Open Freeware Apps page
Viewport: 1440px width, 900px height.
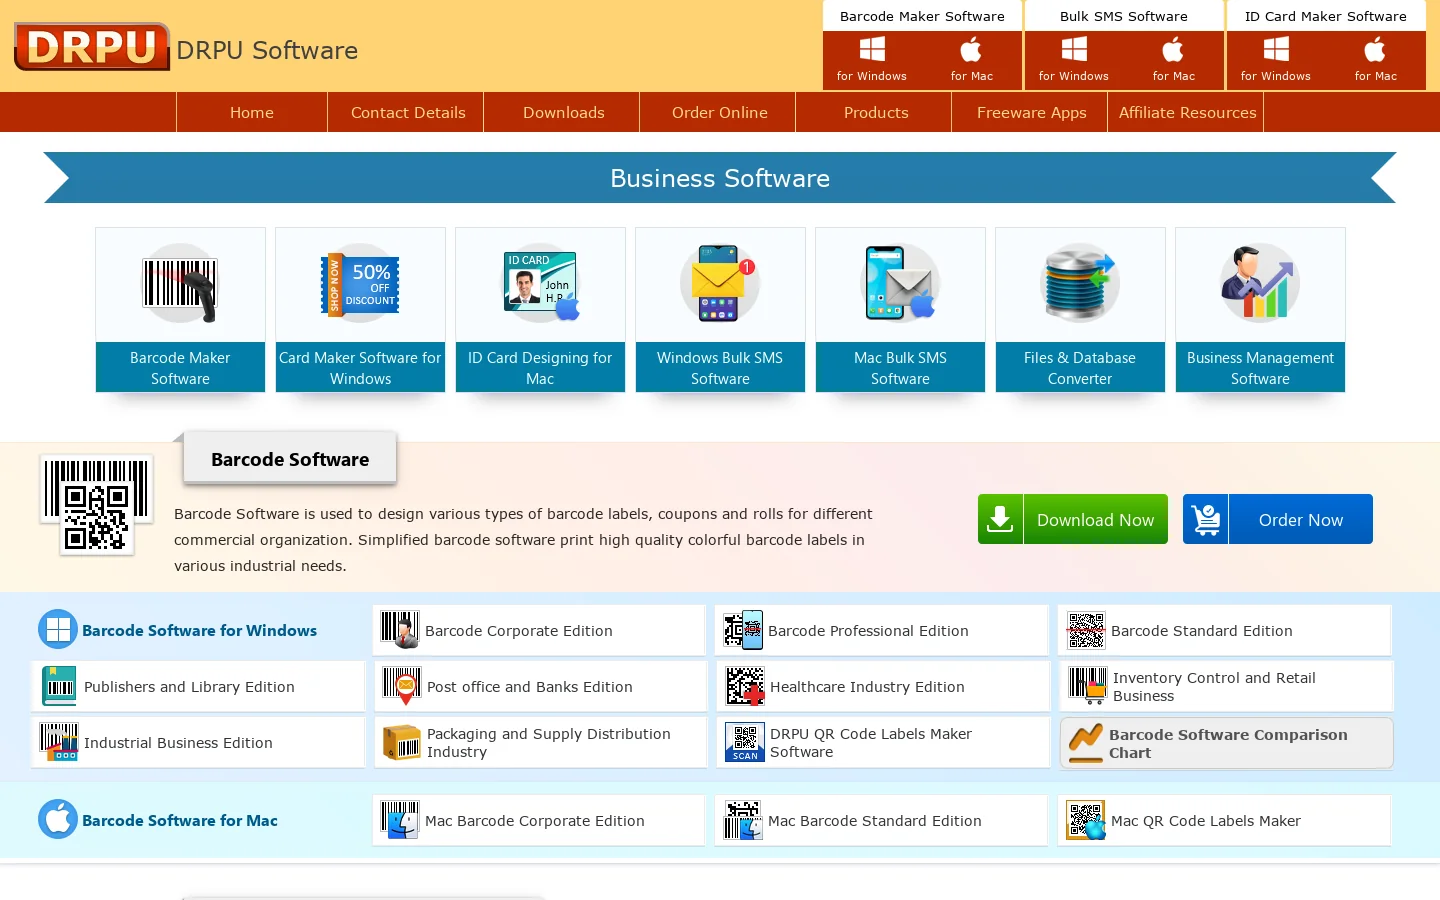1032,112
